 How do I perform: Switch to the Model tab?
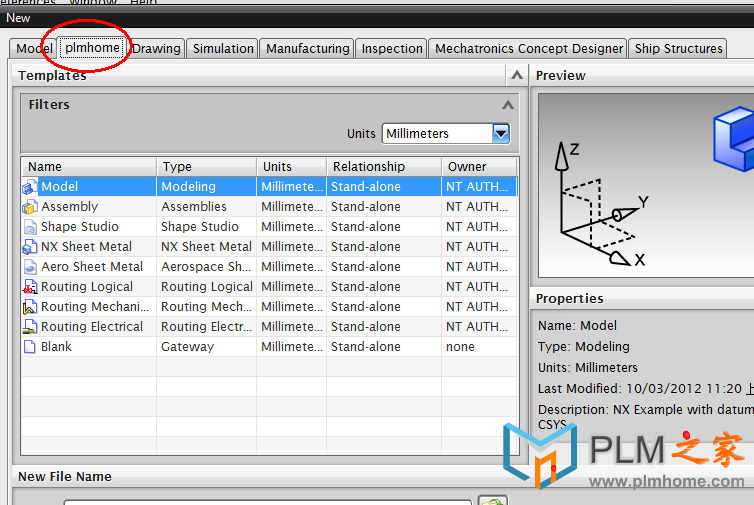[x=33, y=49]
